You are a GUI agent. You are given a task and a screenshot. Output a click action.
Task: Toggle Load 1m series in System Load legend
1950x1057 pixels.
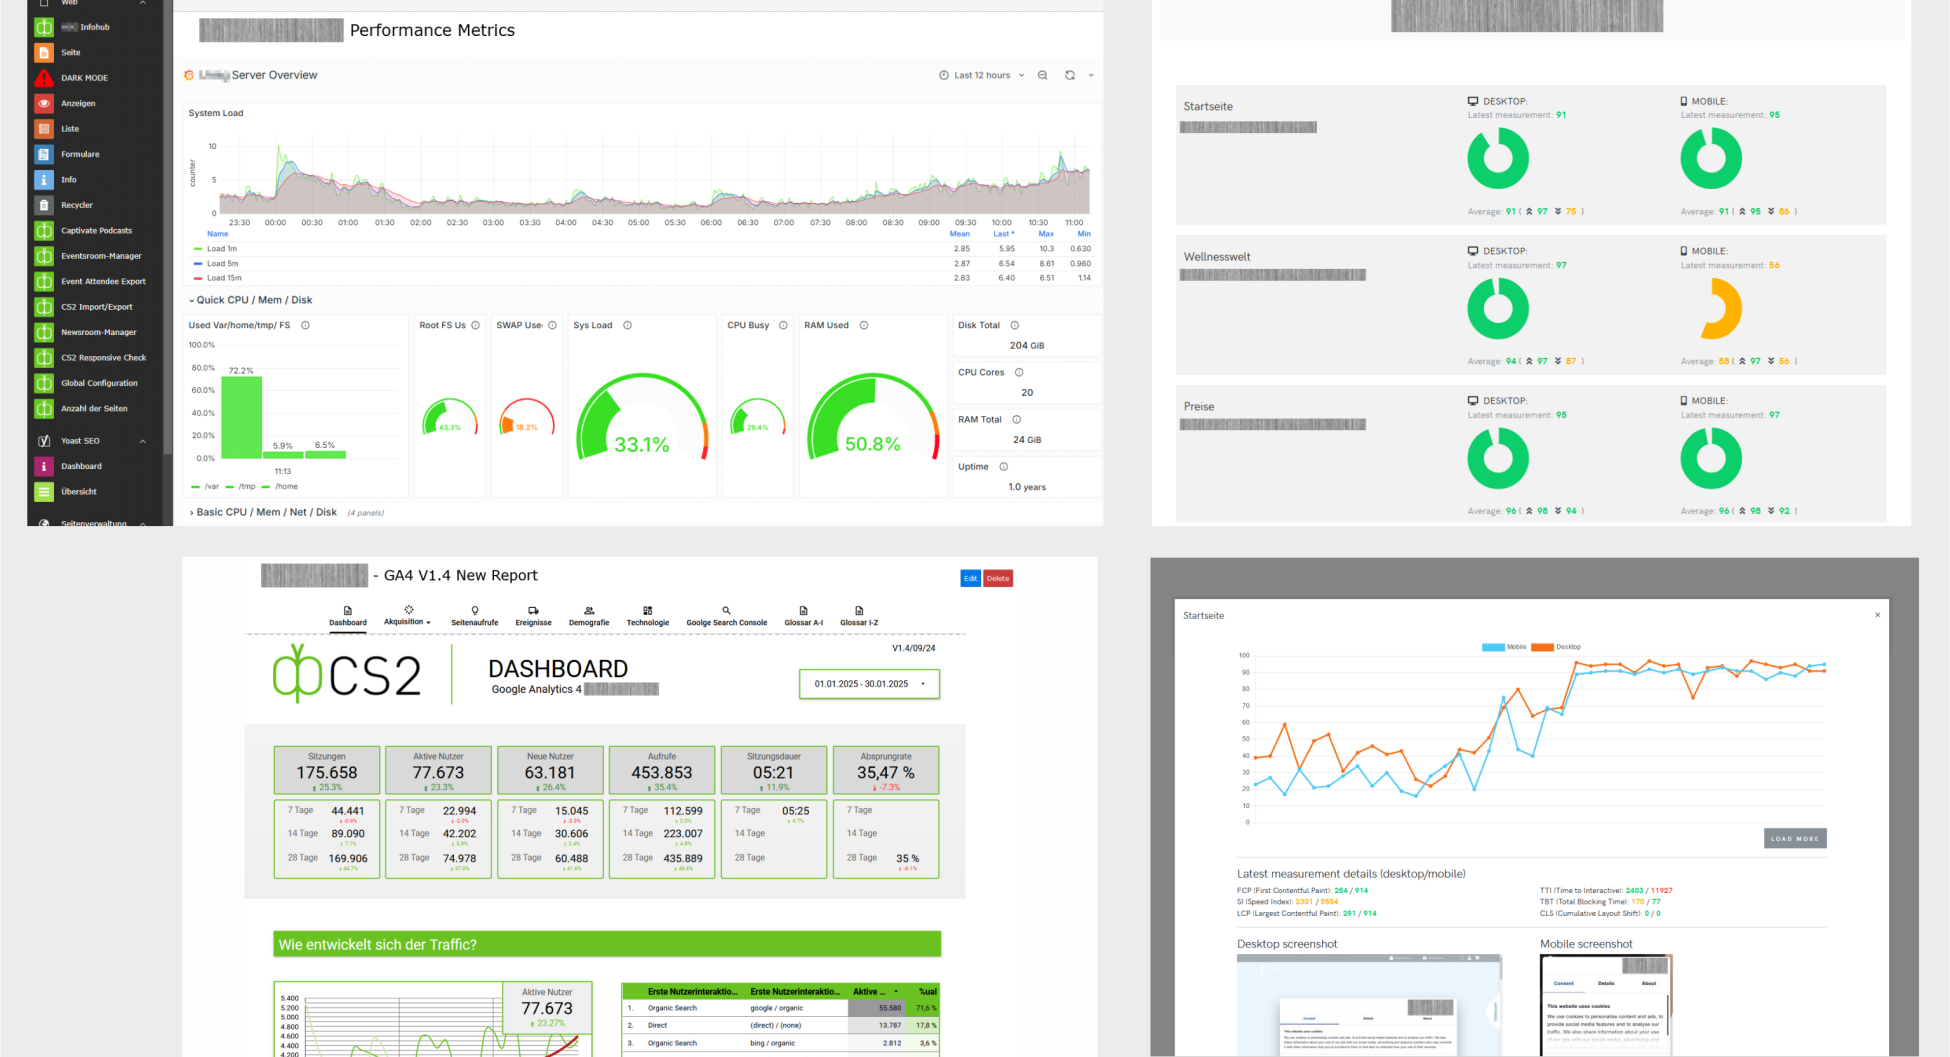pos(221,249)
